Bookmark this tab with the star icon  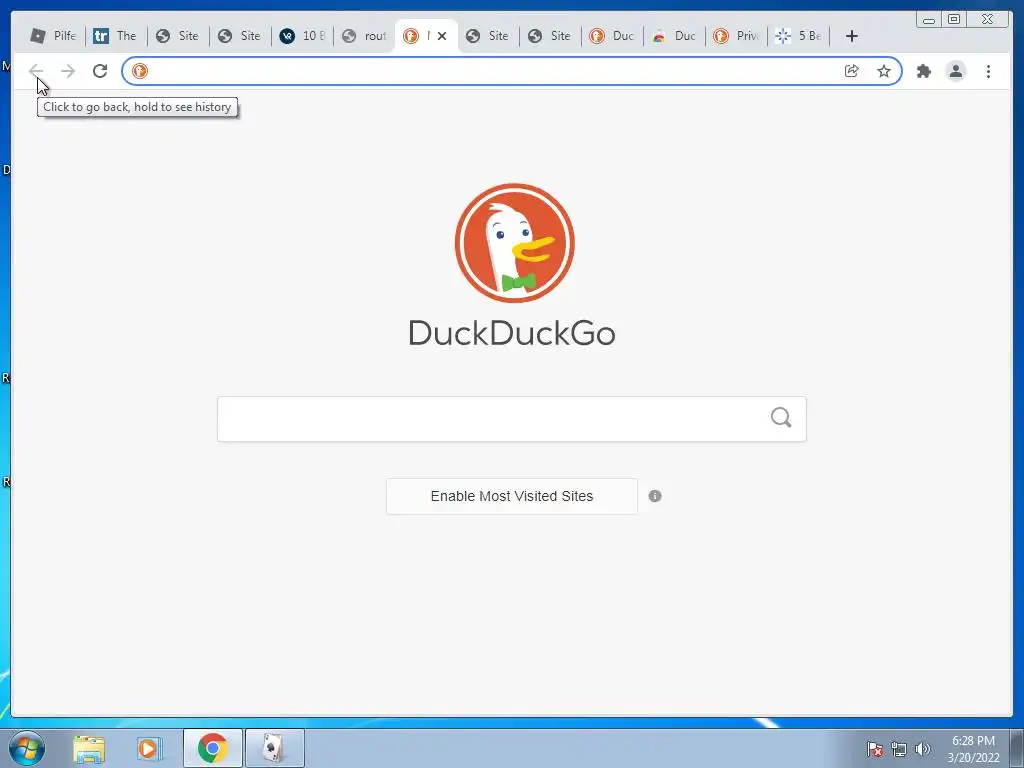pyautogui.click(x=884, y=71)
